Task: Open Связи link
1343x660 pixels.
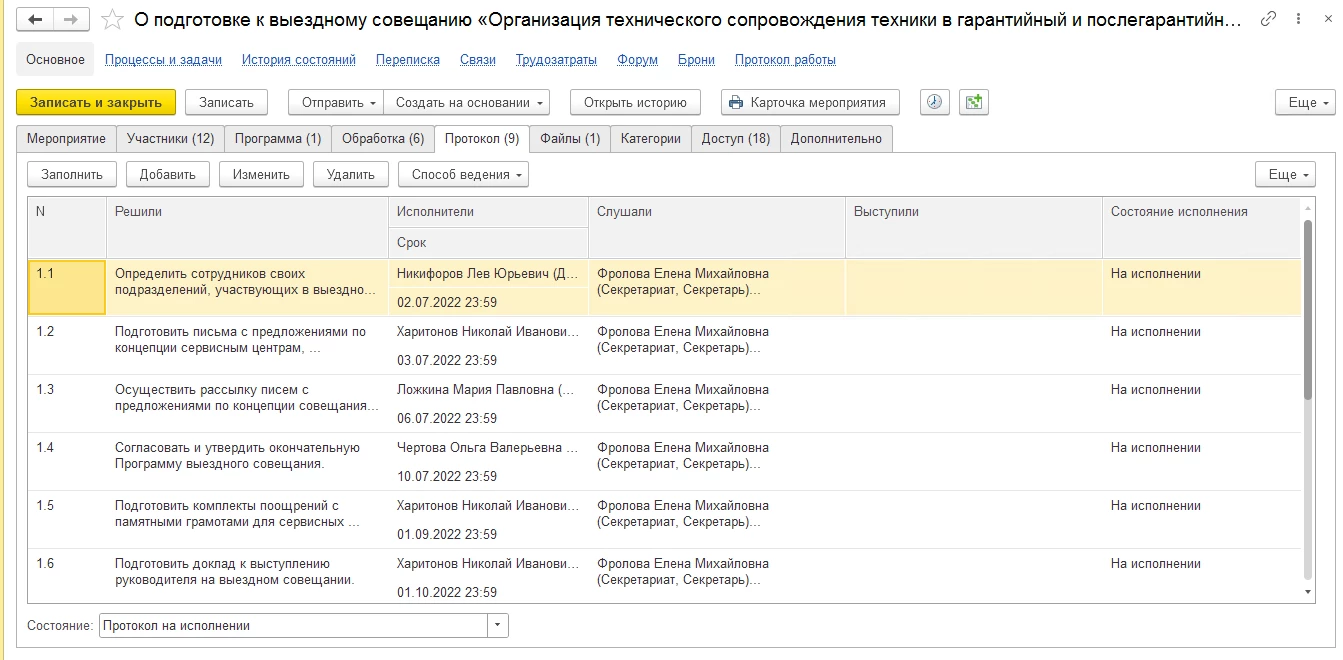Action: click(478, 59)
